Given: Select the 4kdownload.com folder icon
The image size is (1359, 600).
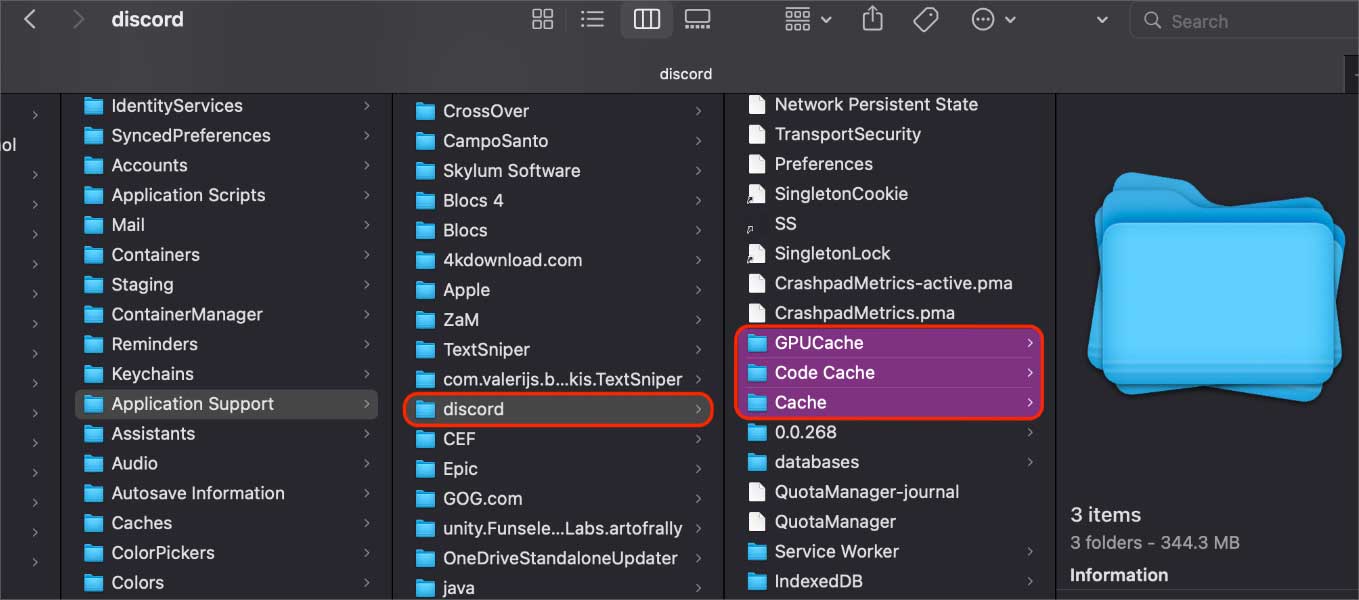Looking at the screenshot, I should (x=426, y=260).
